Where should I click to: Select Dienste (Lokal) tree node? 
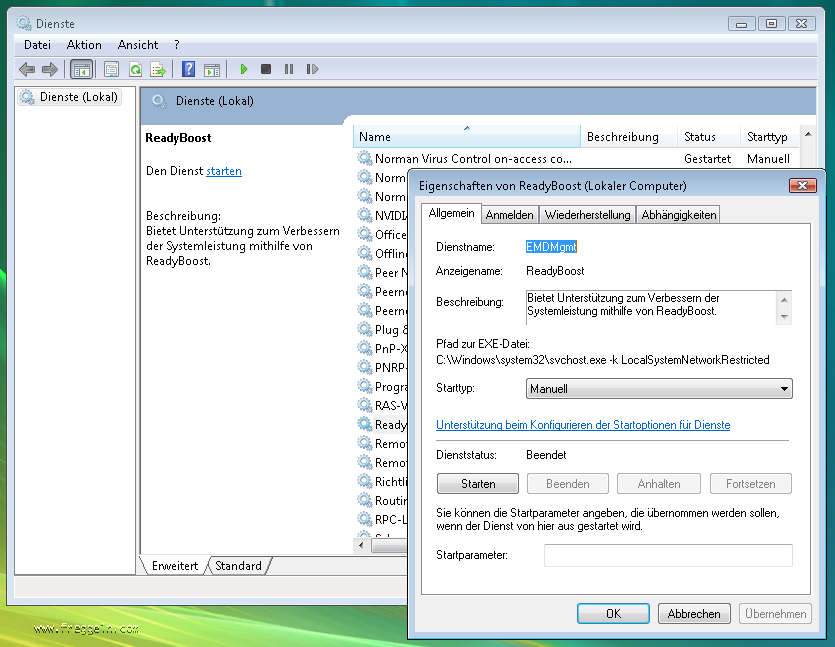(69, 97)
